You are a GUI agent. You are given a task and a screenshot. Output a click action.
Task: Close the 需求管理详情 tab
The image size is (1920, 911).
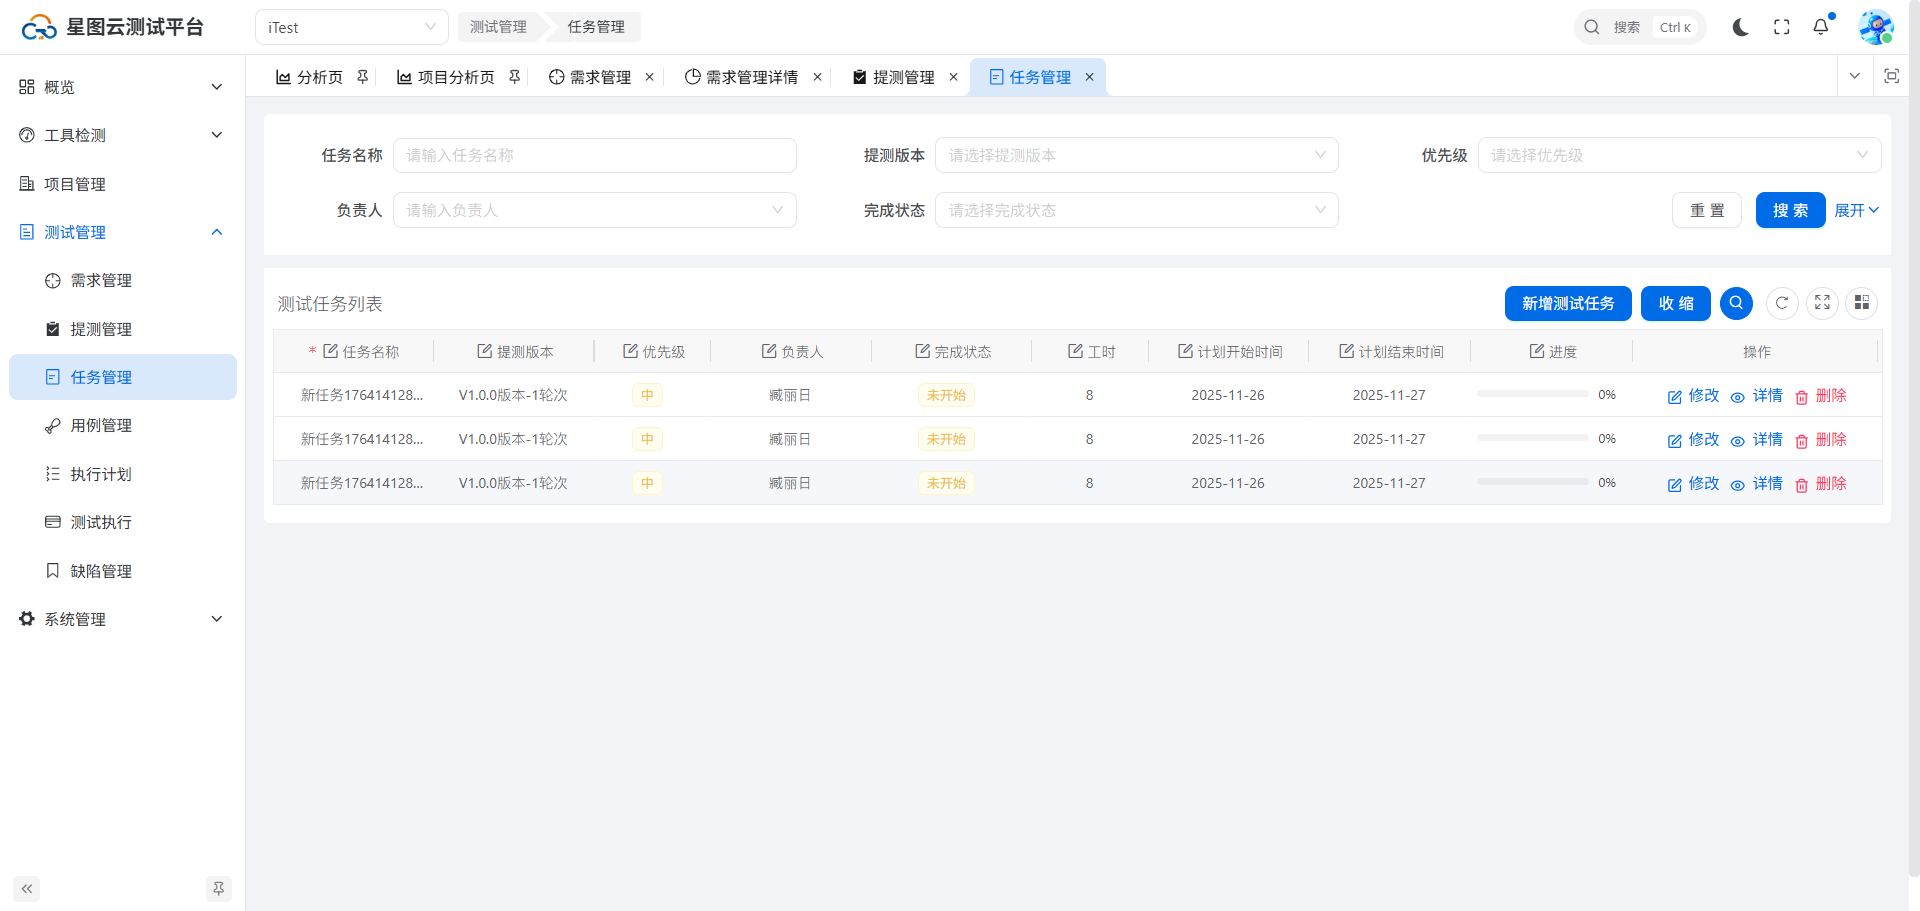[x=817, y=77]
